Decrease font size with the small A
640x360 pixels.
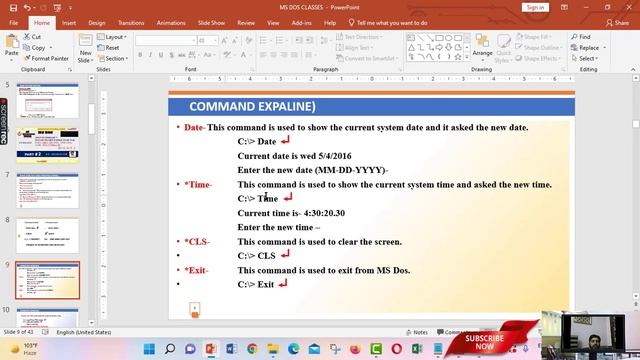(235, 40)
